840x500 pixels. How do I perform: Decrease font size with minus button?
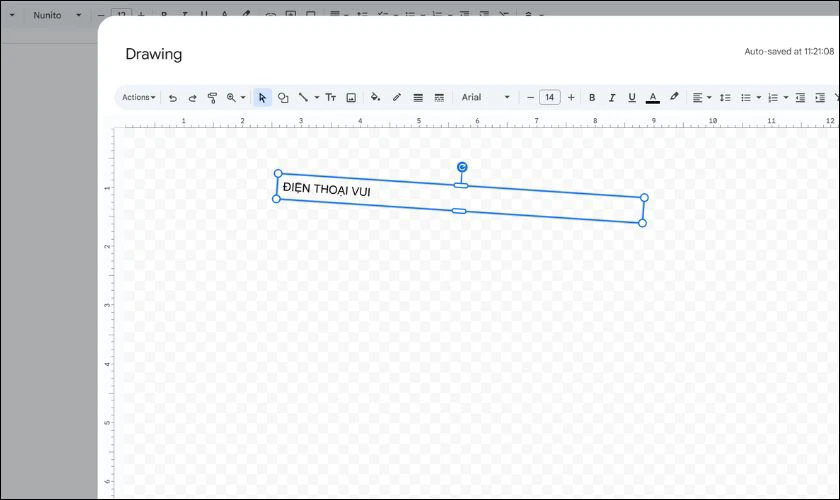(530, 98)
